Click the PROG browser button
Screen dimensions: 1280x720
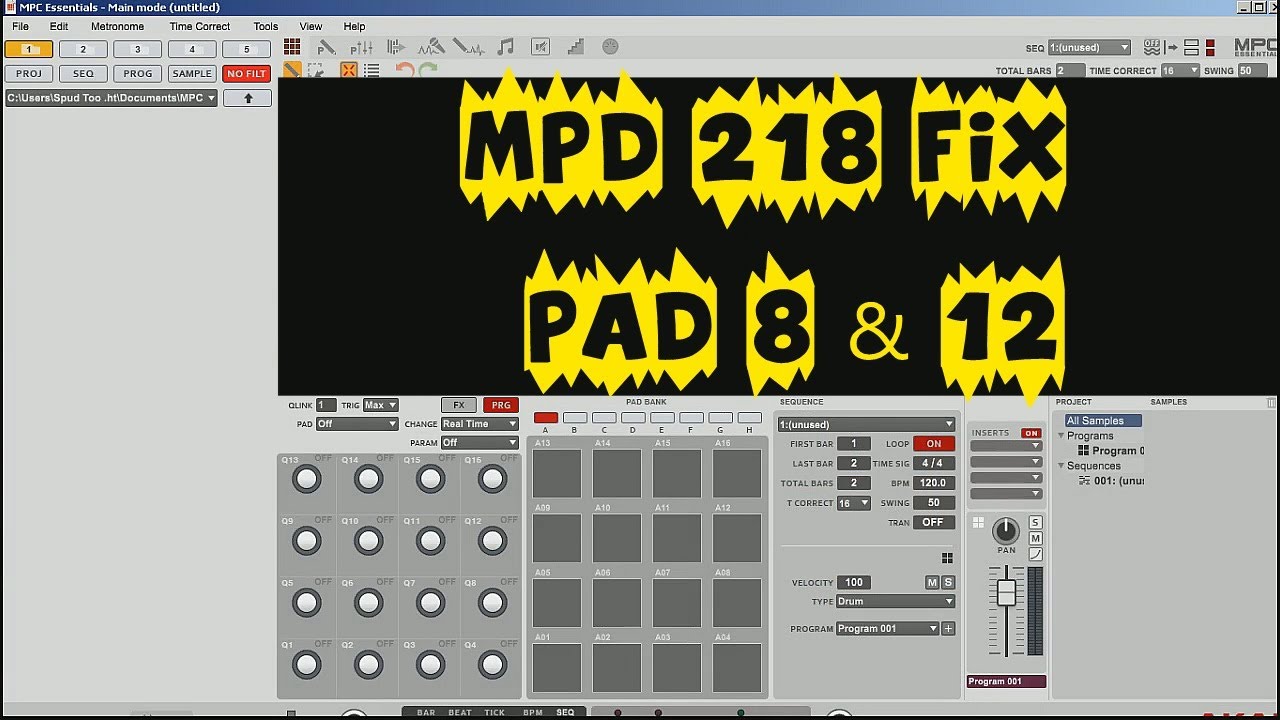[x=138, y=73]
